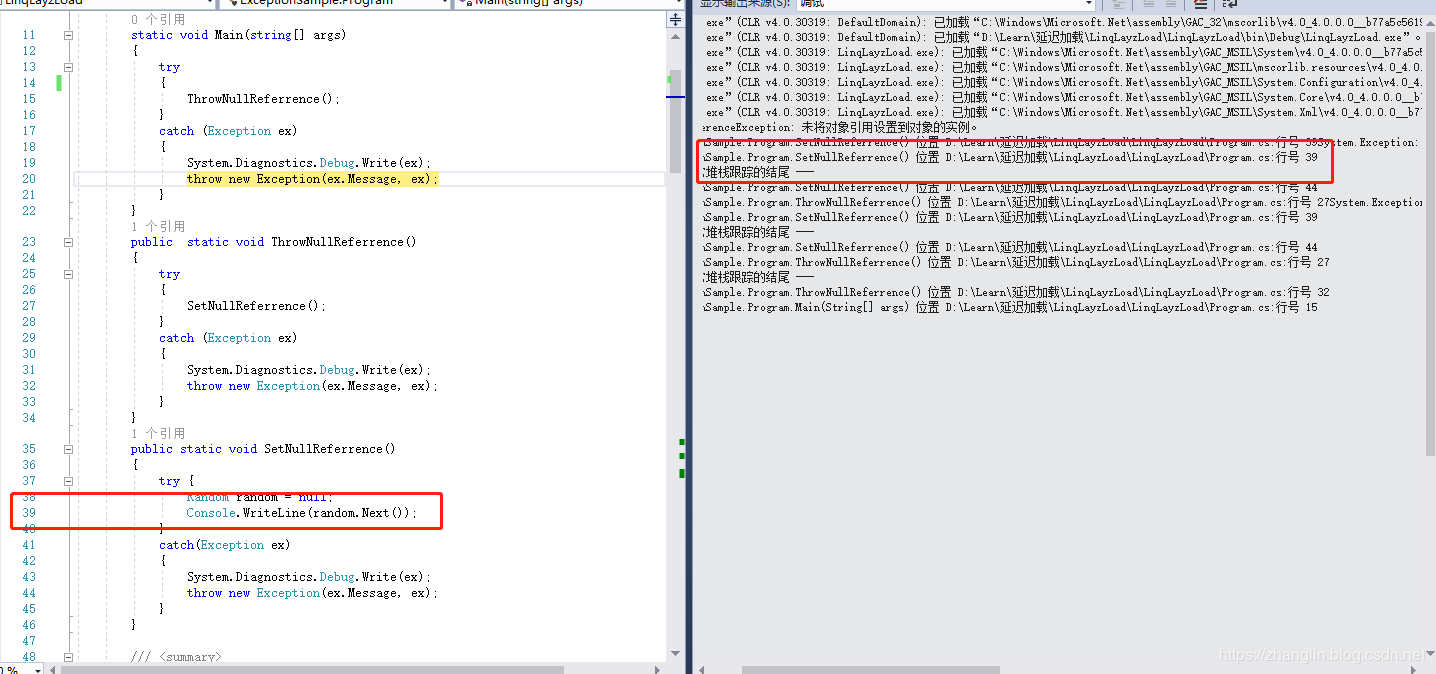This screenshot has width=1436, height=674.
Task: Collapse the try block at line 25
Action: click(x=68, y=274)
